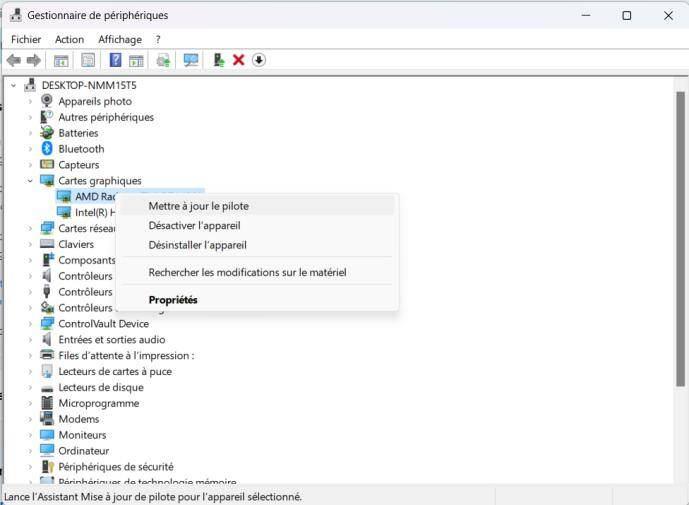This screenshot has height=505, width=689.
Task: Click the Capteurs category icon
Action: pos(47,164)
